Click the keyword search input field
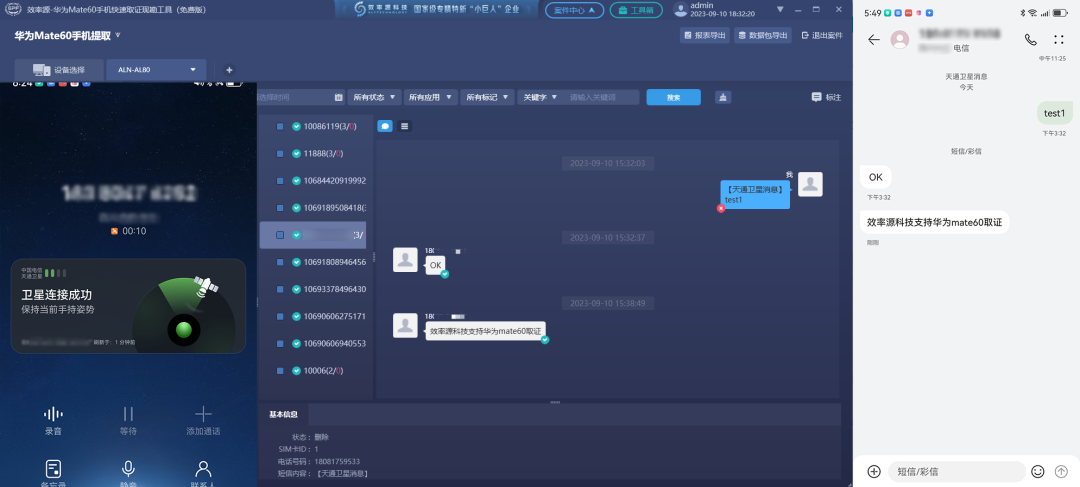This screenshot has height=487, width=1080. [x=601, y=98]
